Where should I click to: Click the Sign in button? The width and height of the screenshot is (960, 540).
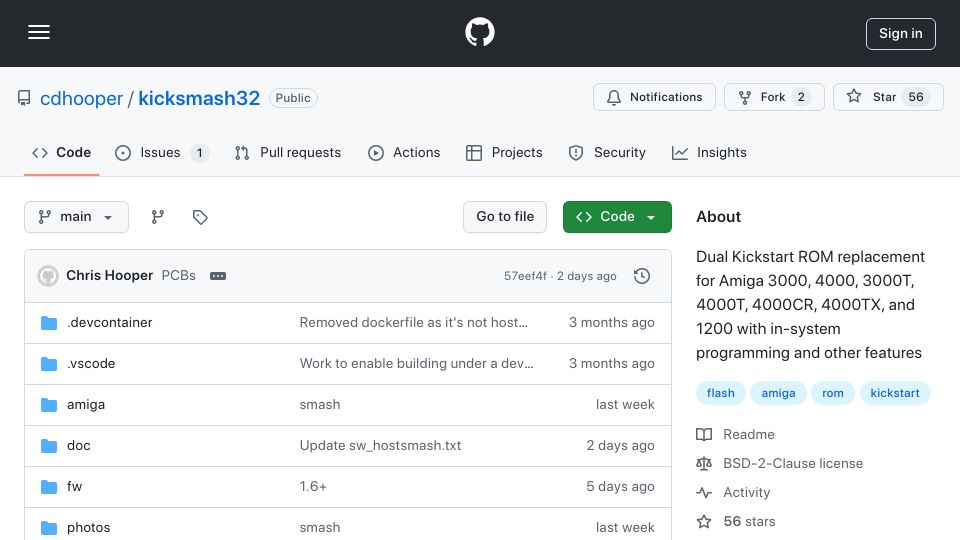[900, 34]
